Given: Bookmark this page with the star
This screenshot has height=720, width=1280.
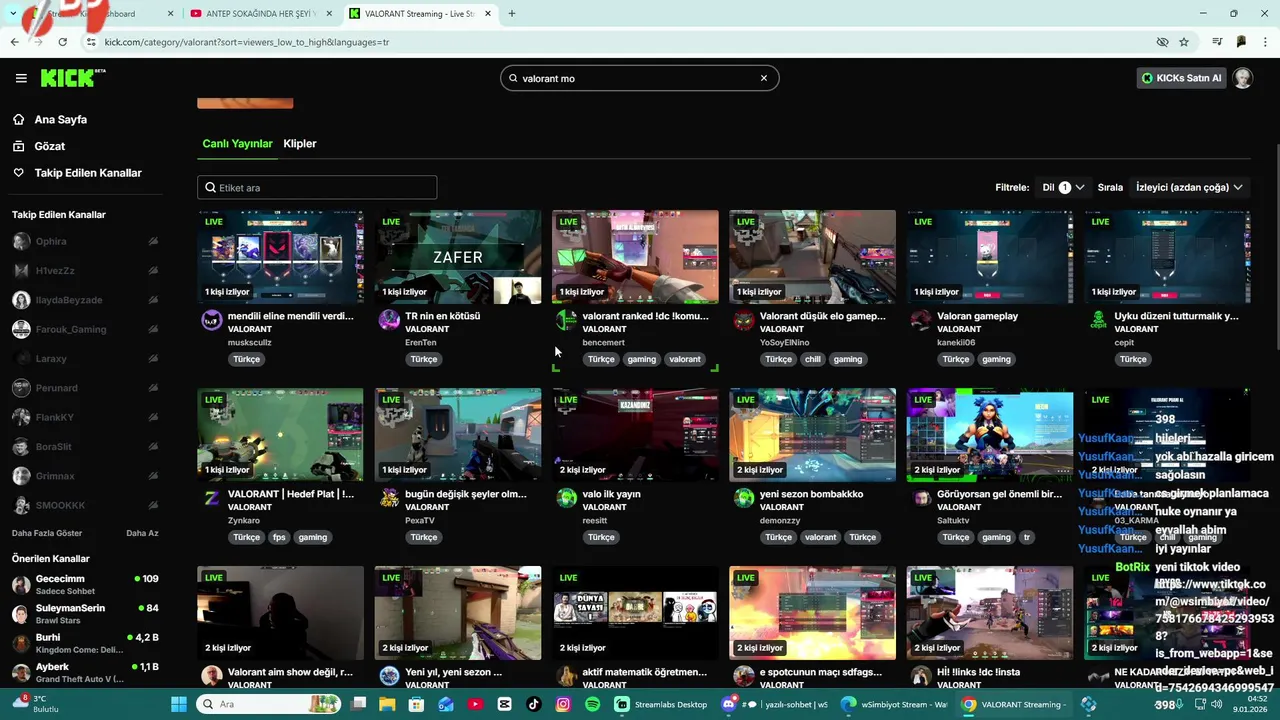Looking at the screenshot, I should tap(1184, 42).
